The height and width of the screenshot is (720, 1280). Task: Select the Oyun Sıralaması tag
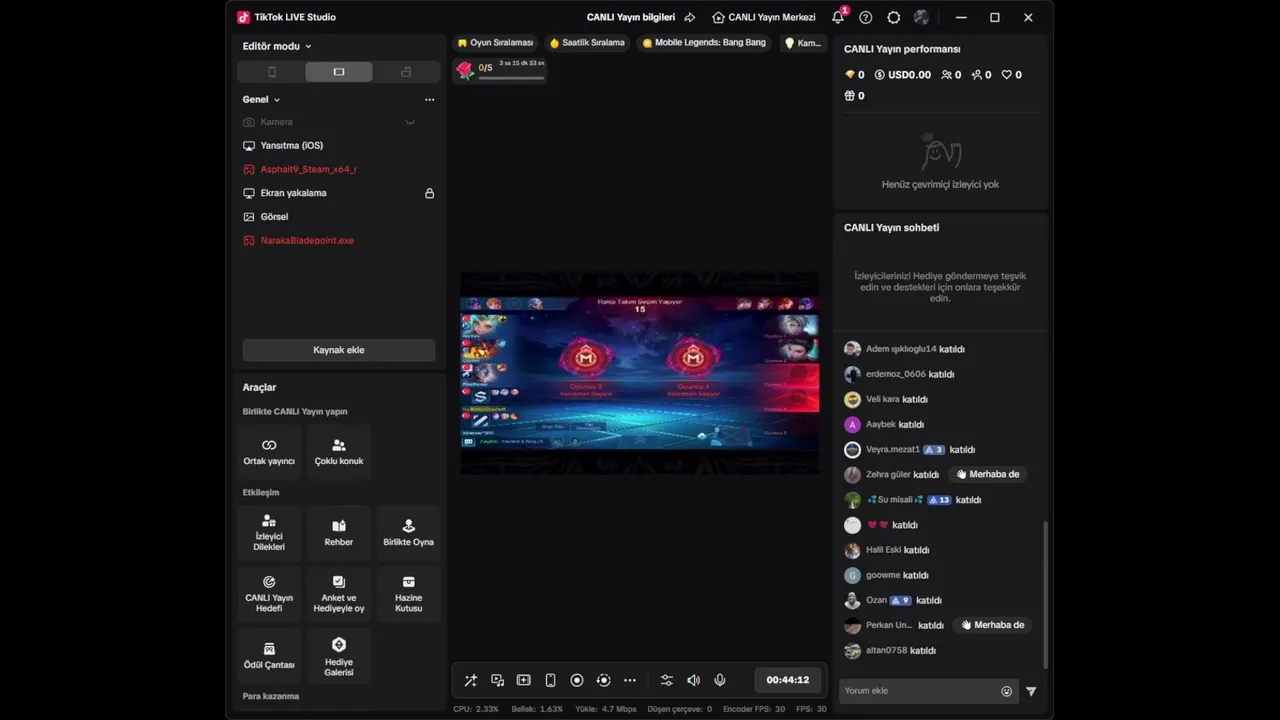pyautogui.click(x=496, y=43)
